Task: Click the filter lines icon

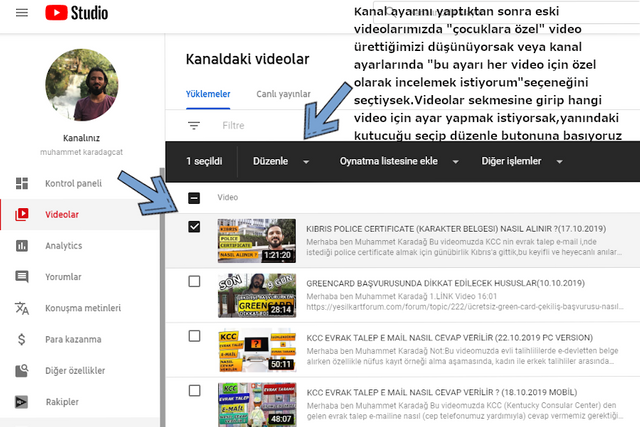Action: [194, 125]
